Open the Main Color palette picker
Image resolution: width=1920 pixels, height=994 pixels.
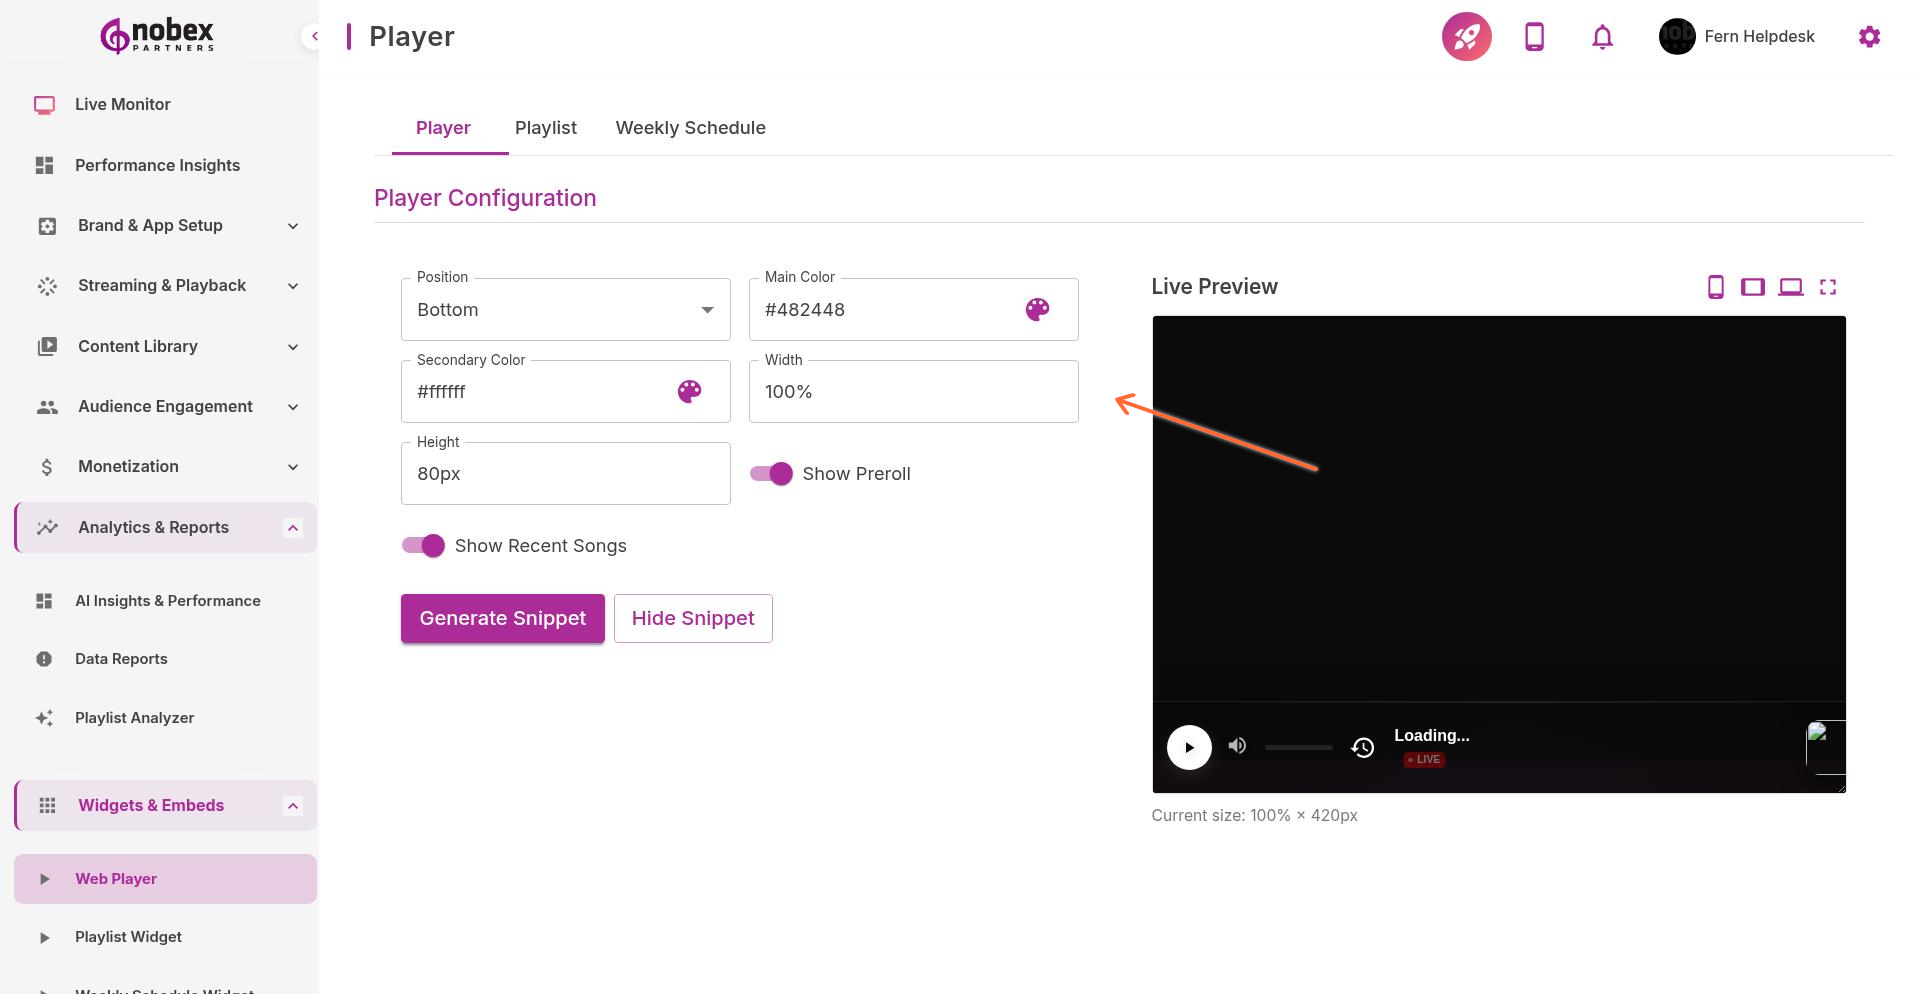pos(1038,309)
